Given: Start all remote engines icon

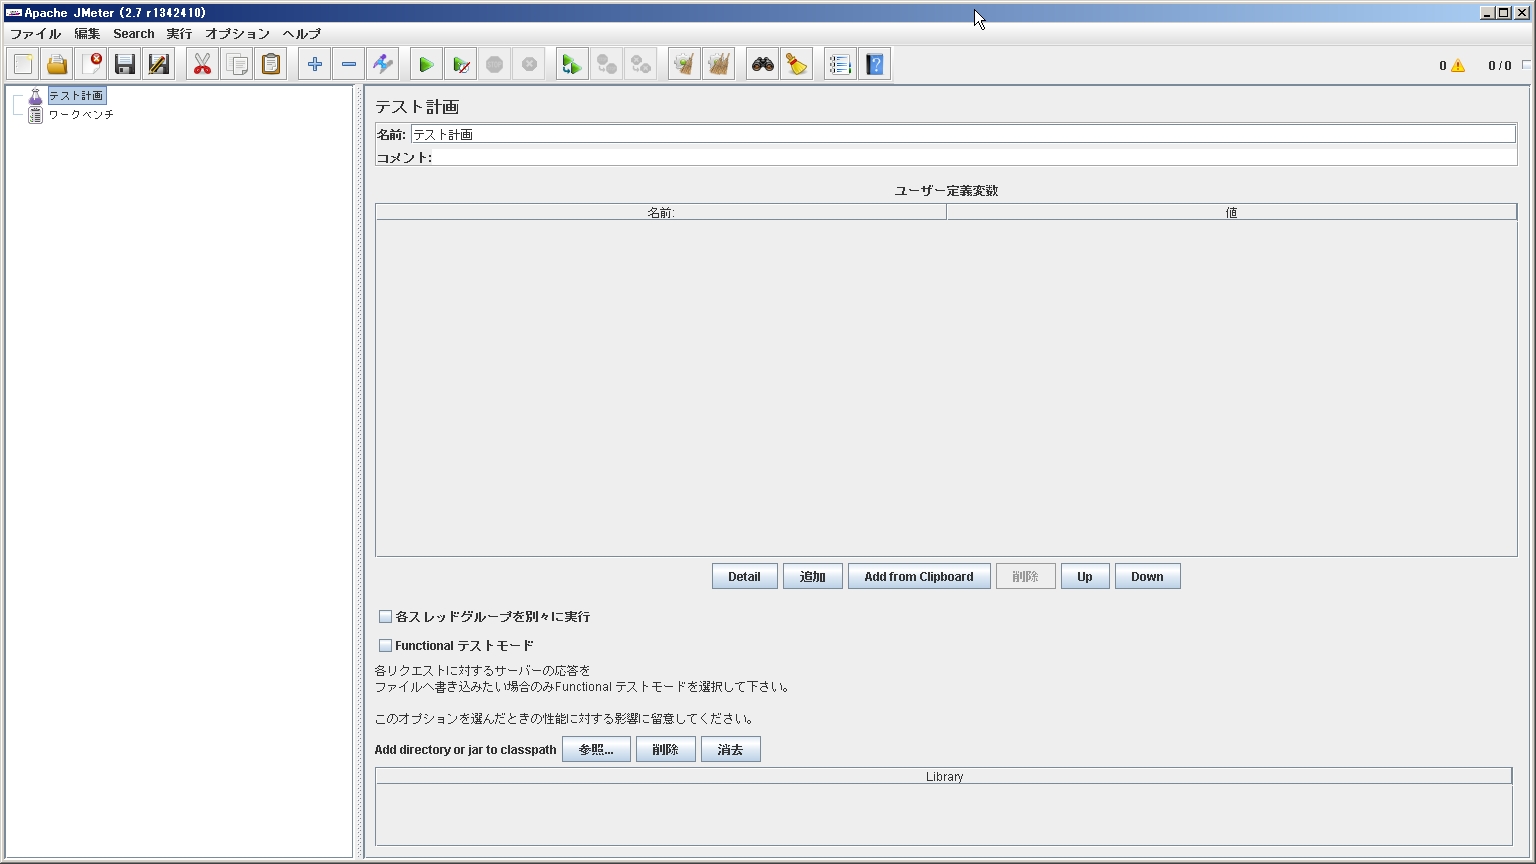Looking at the screenshot, I should 573,64.
